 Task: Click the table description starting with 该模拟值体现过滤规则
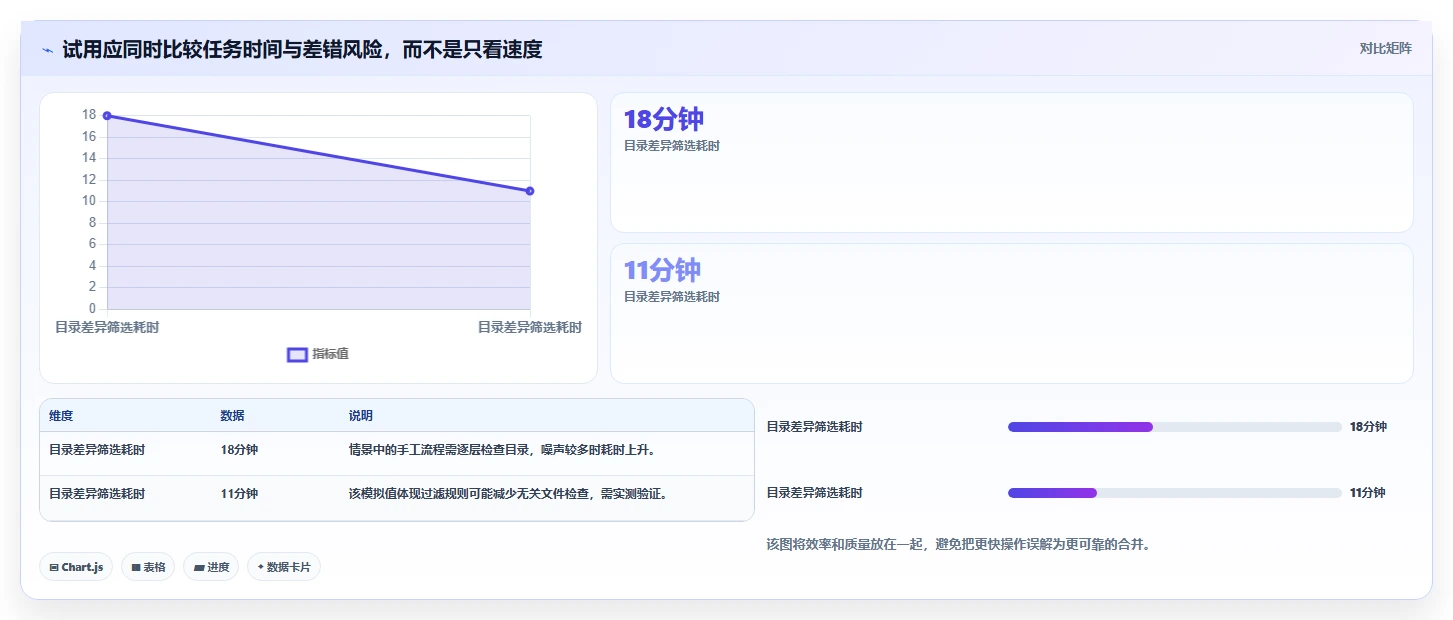(508, 494)
